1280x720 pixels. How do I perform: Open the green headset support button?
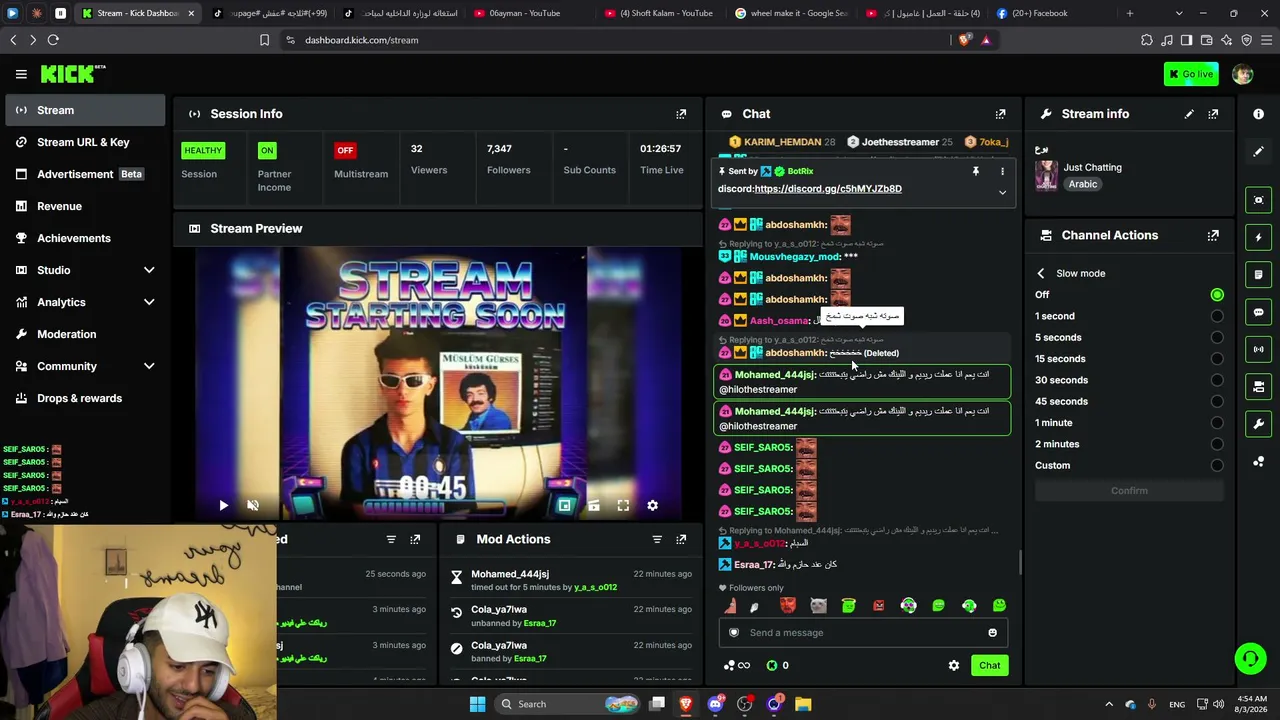tap(1250, 658)
